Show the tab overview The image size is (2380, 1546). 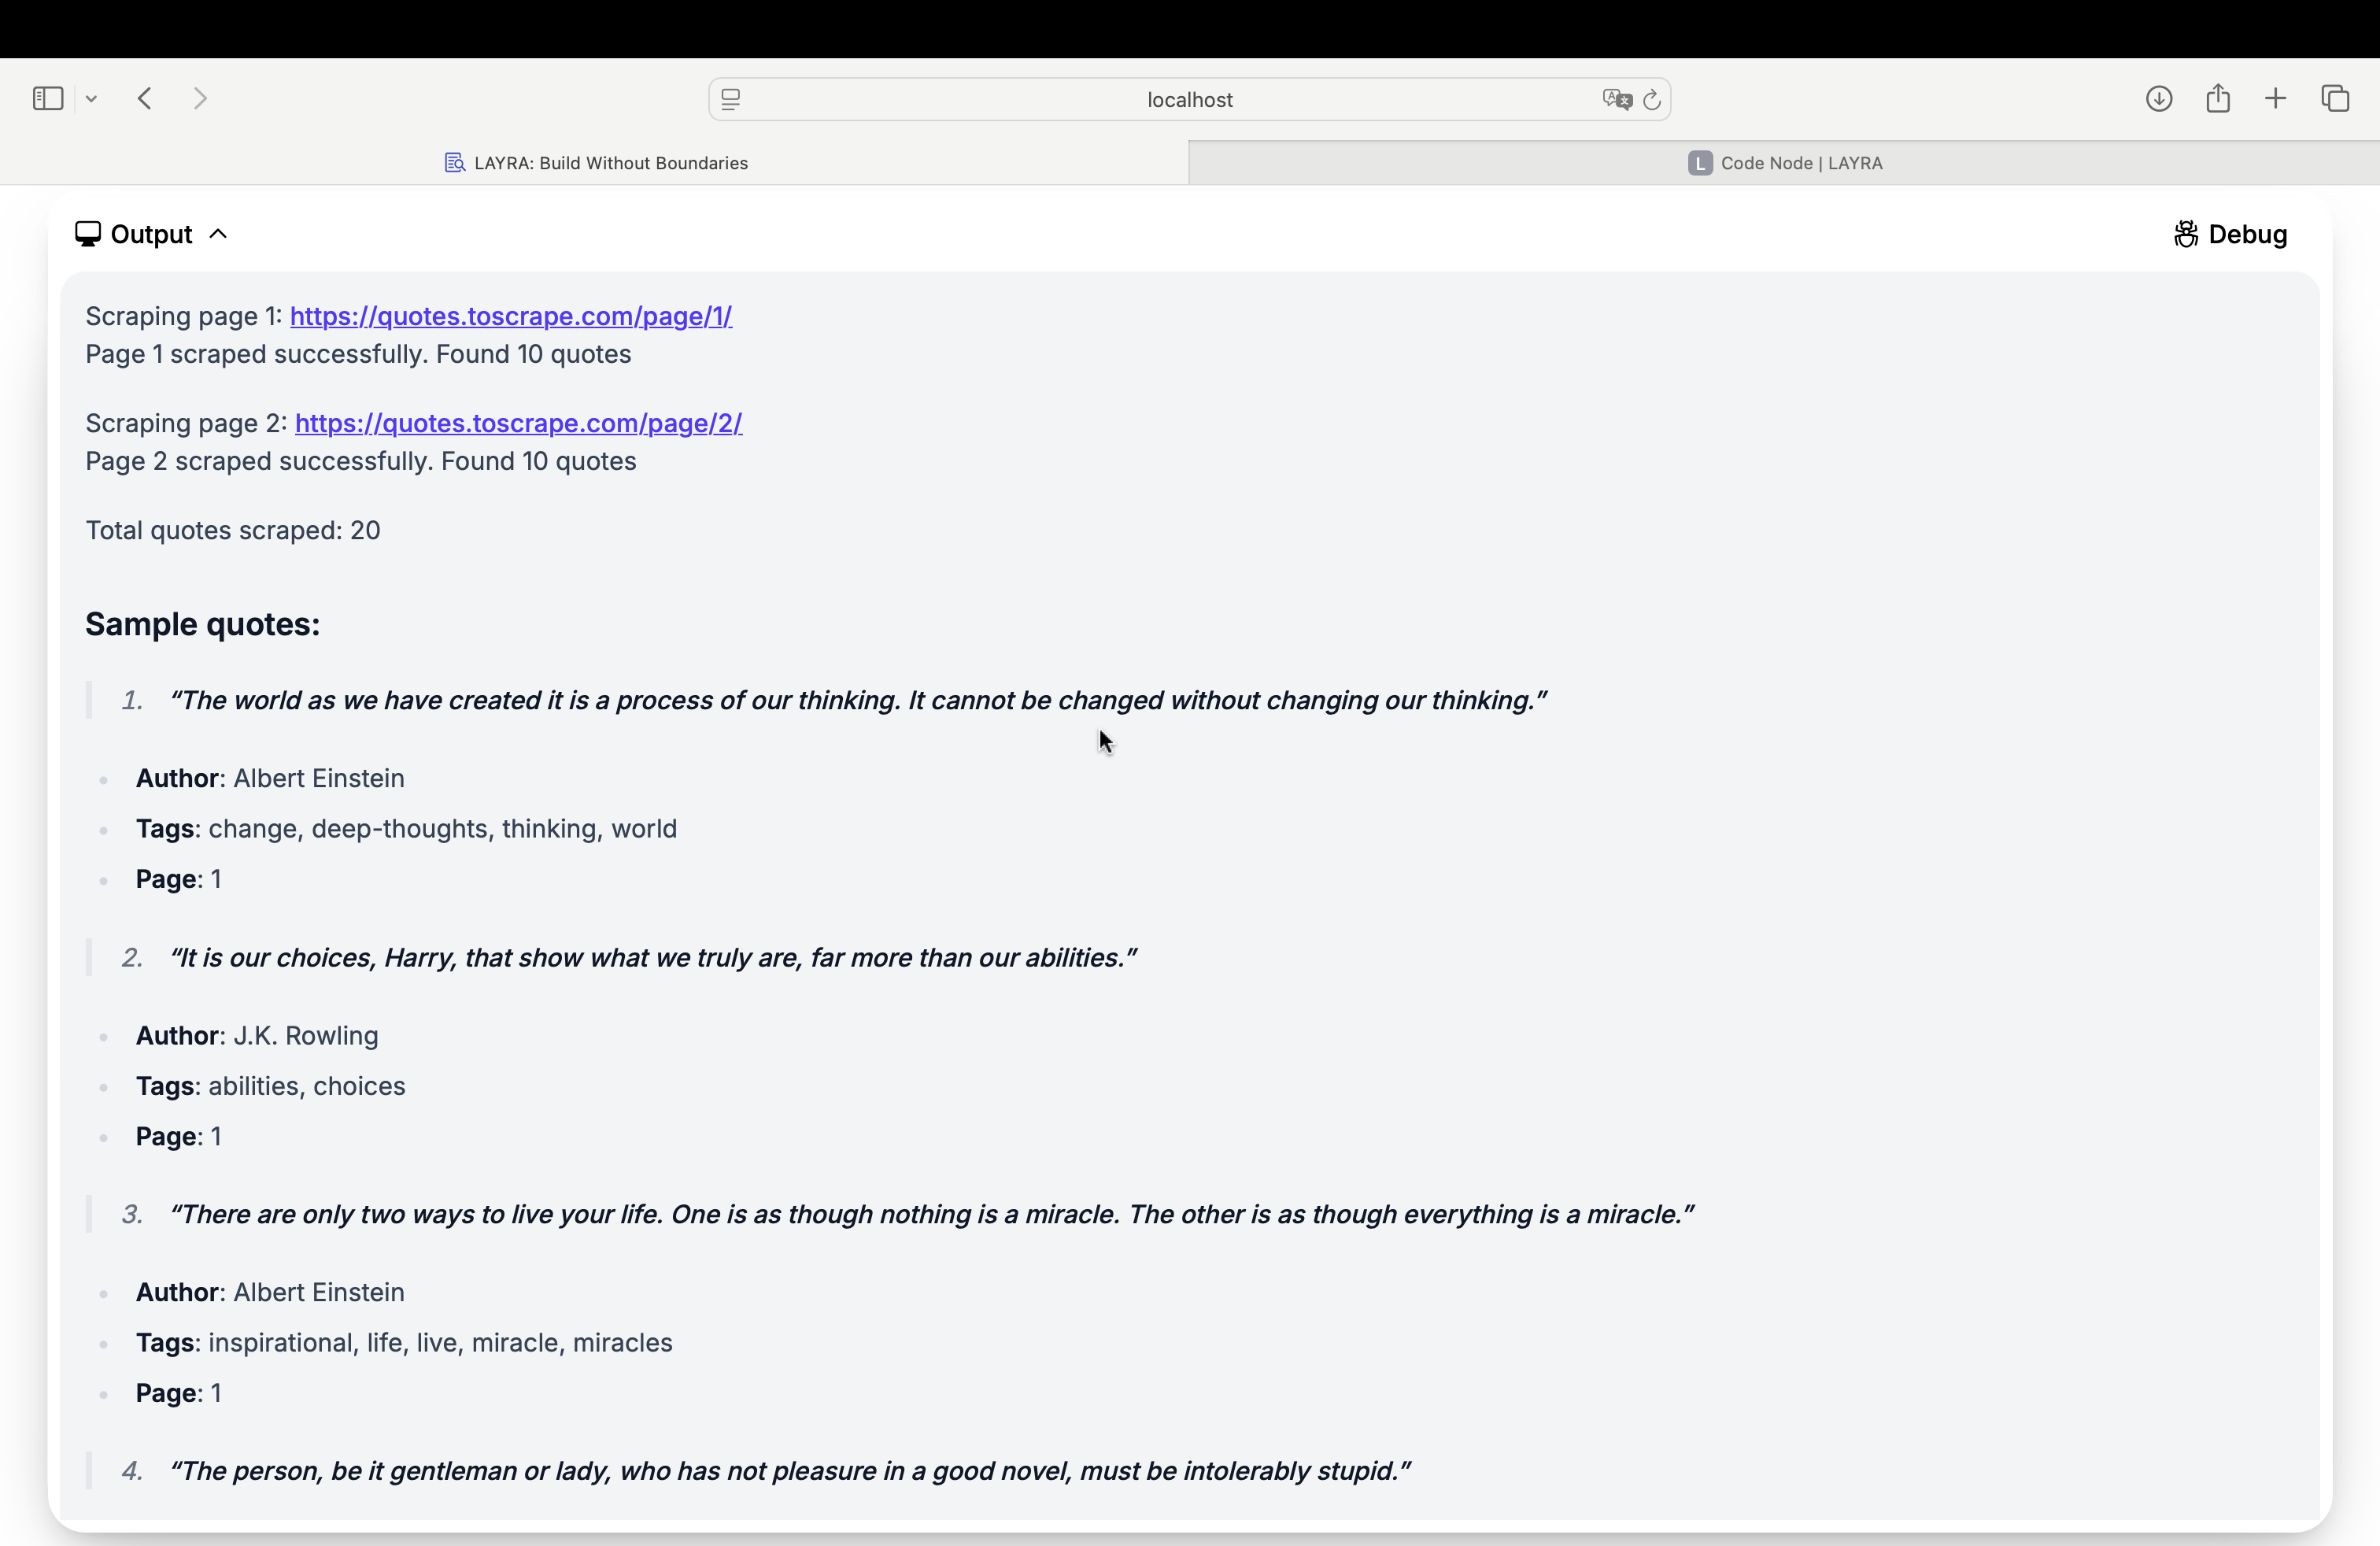tap(2335, 98)
